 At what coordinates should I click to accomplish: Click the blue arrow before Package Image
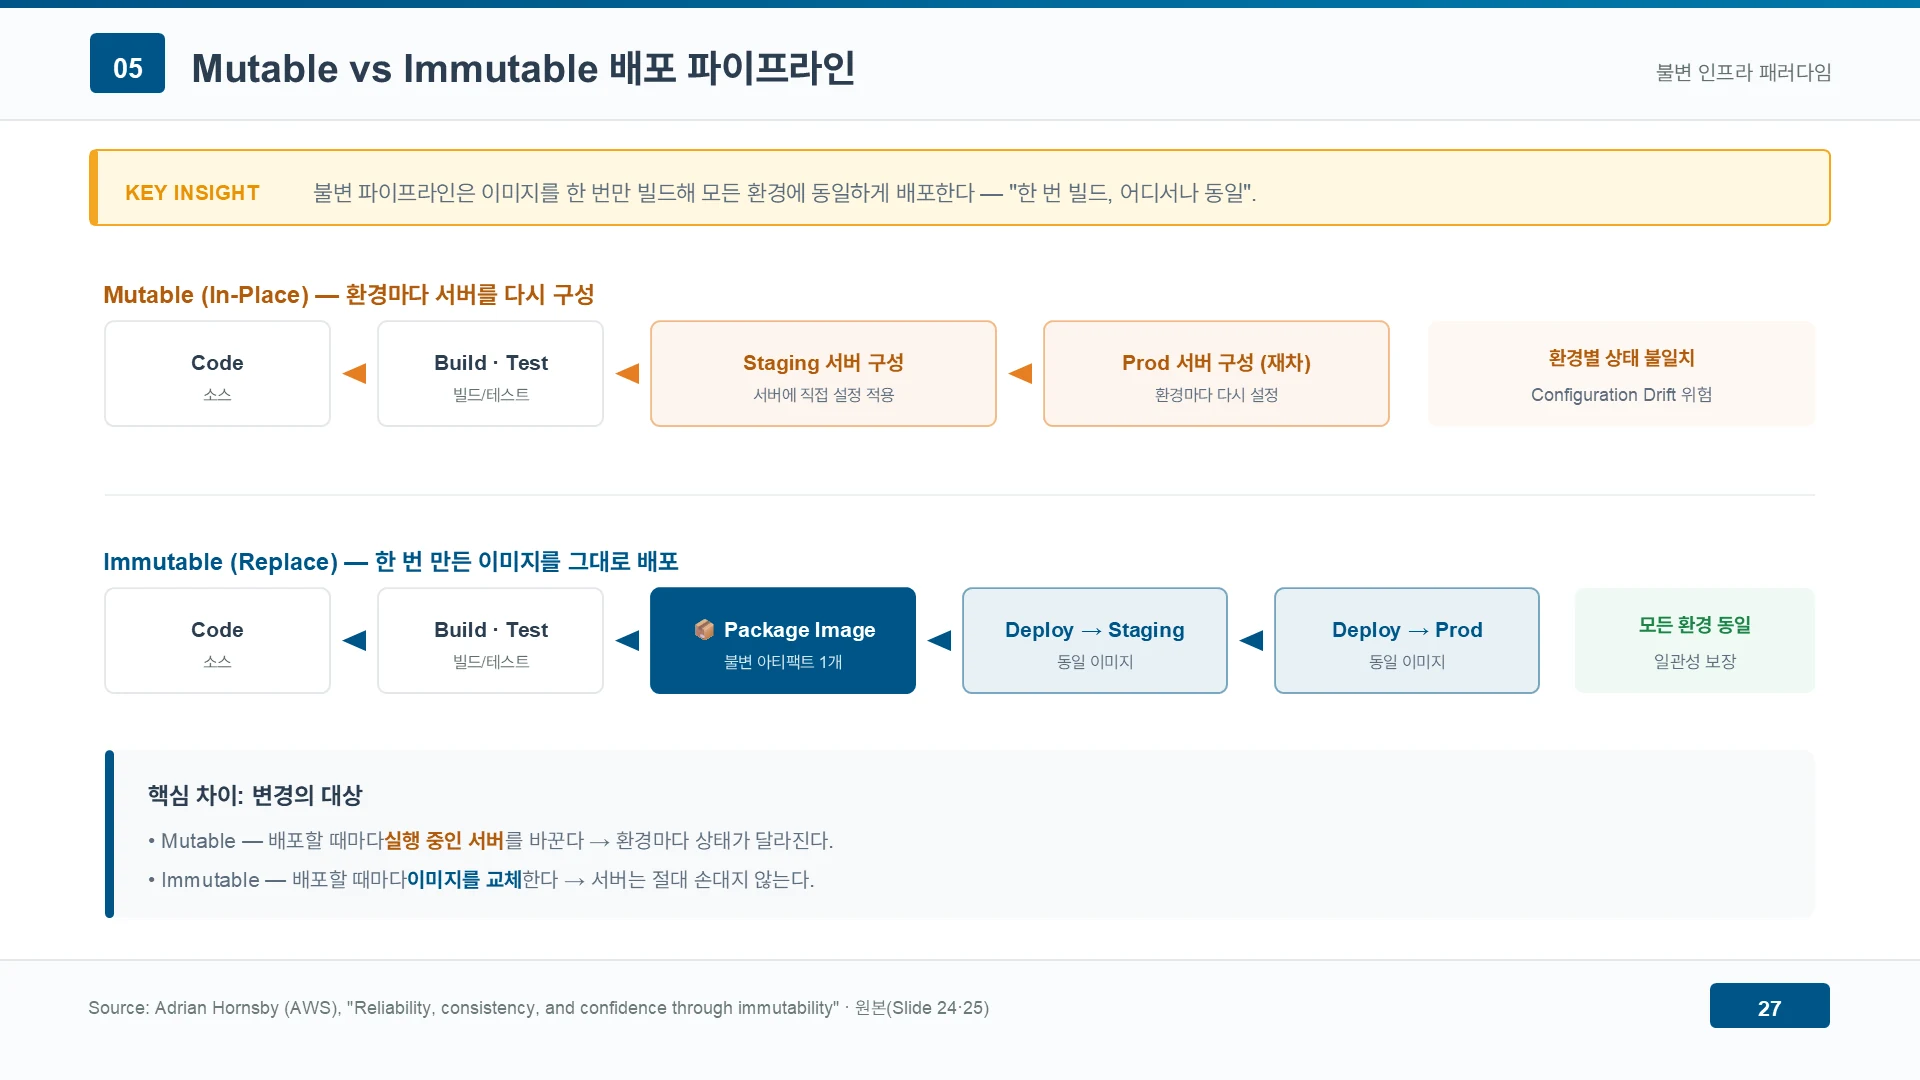[x=627, y=641]
